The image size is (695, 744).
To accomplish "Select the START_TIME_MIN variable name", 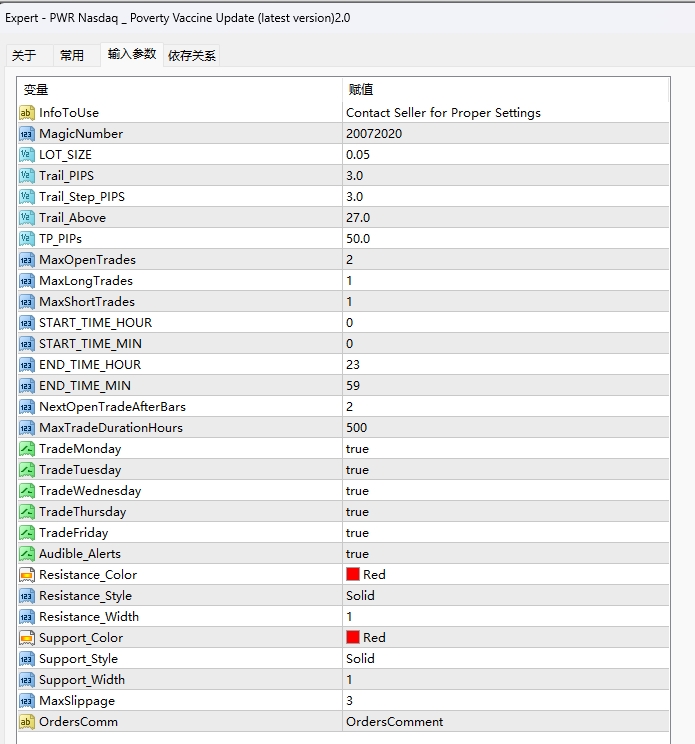I will (x=90, y=344).
